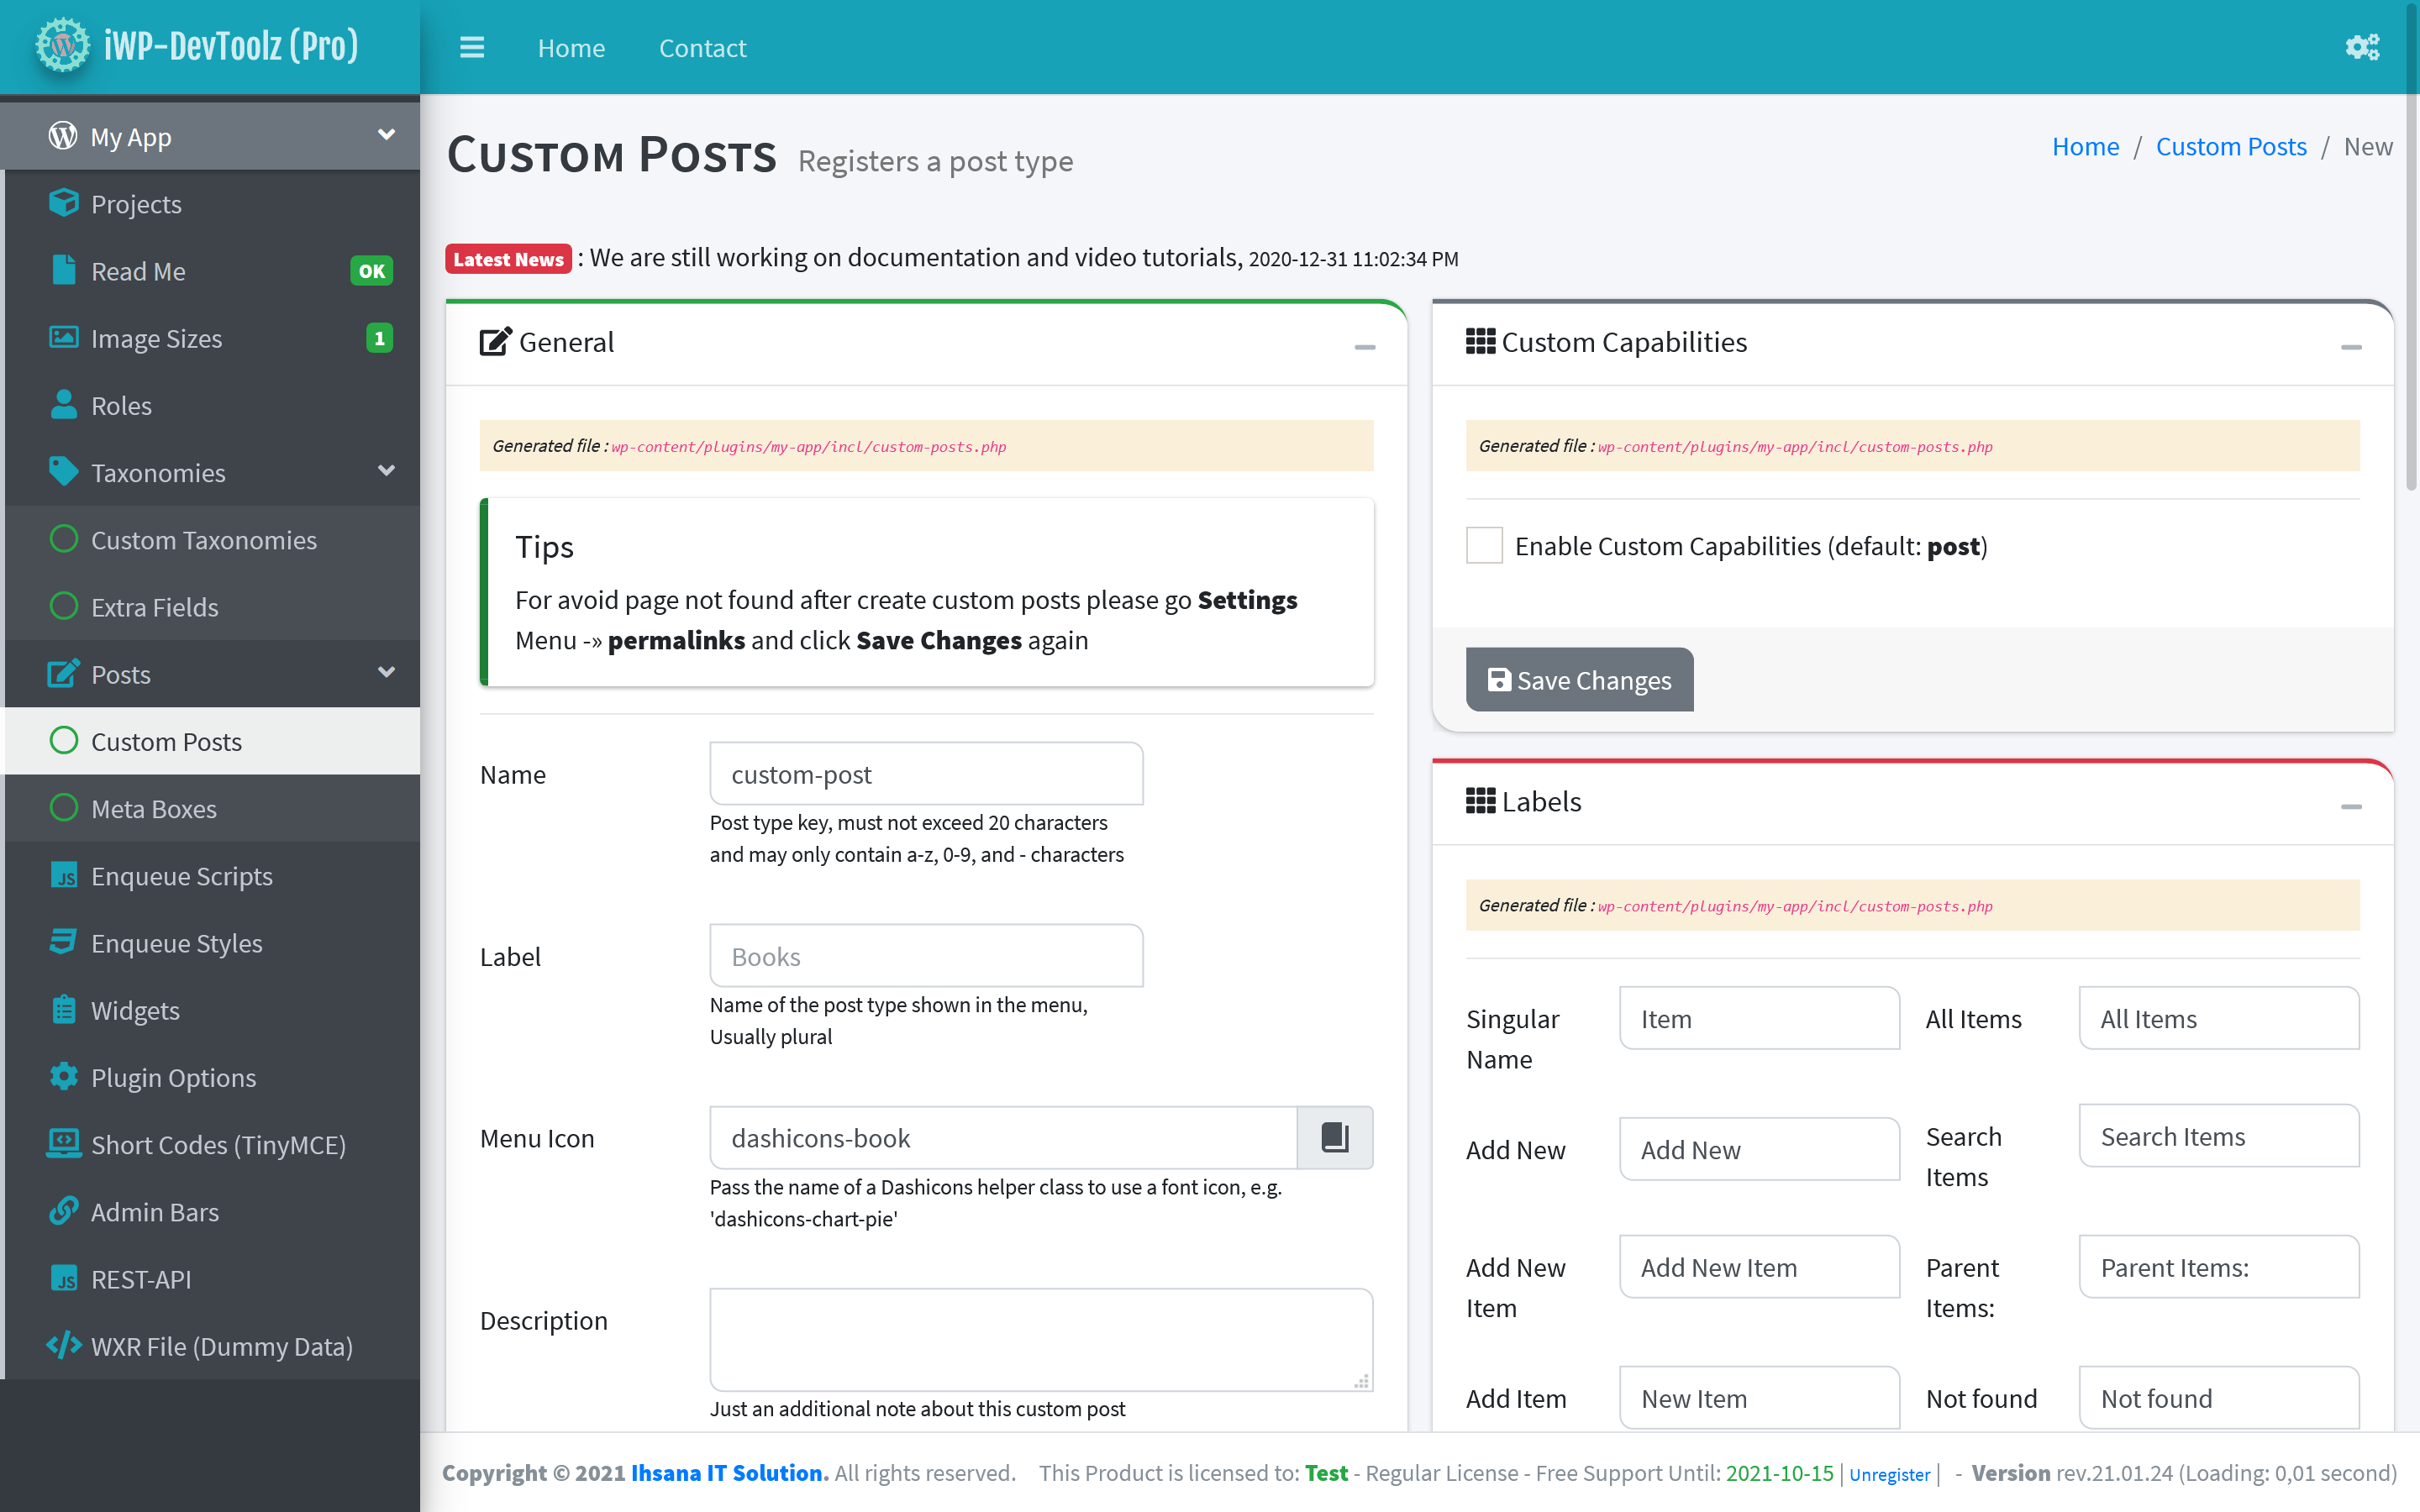Open Meta Boxes menu item
This screenshot has height=1512, width=2420.
[x=213, y=808]
